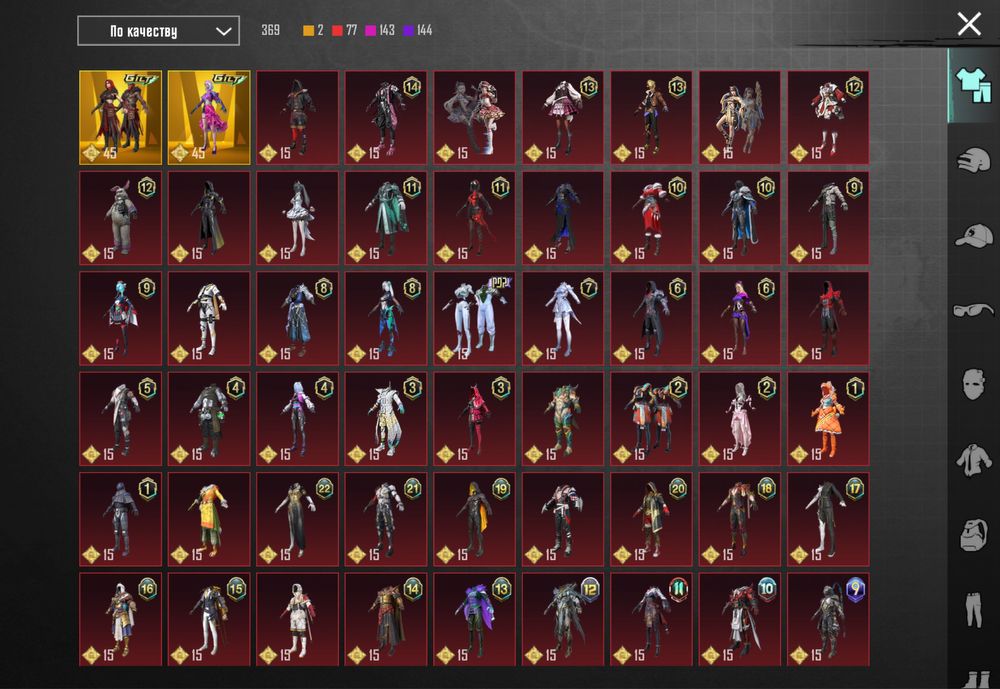Select the level 17 black-white outfit
Viewport: 1000px width, 689px height.
(x=828, y=519)
